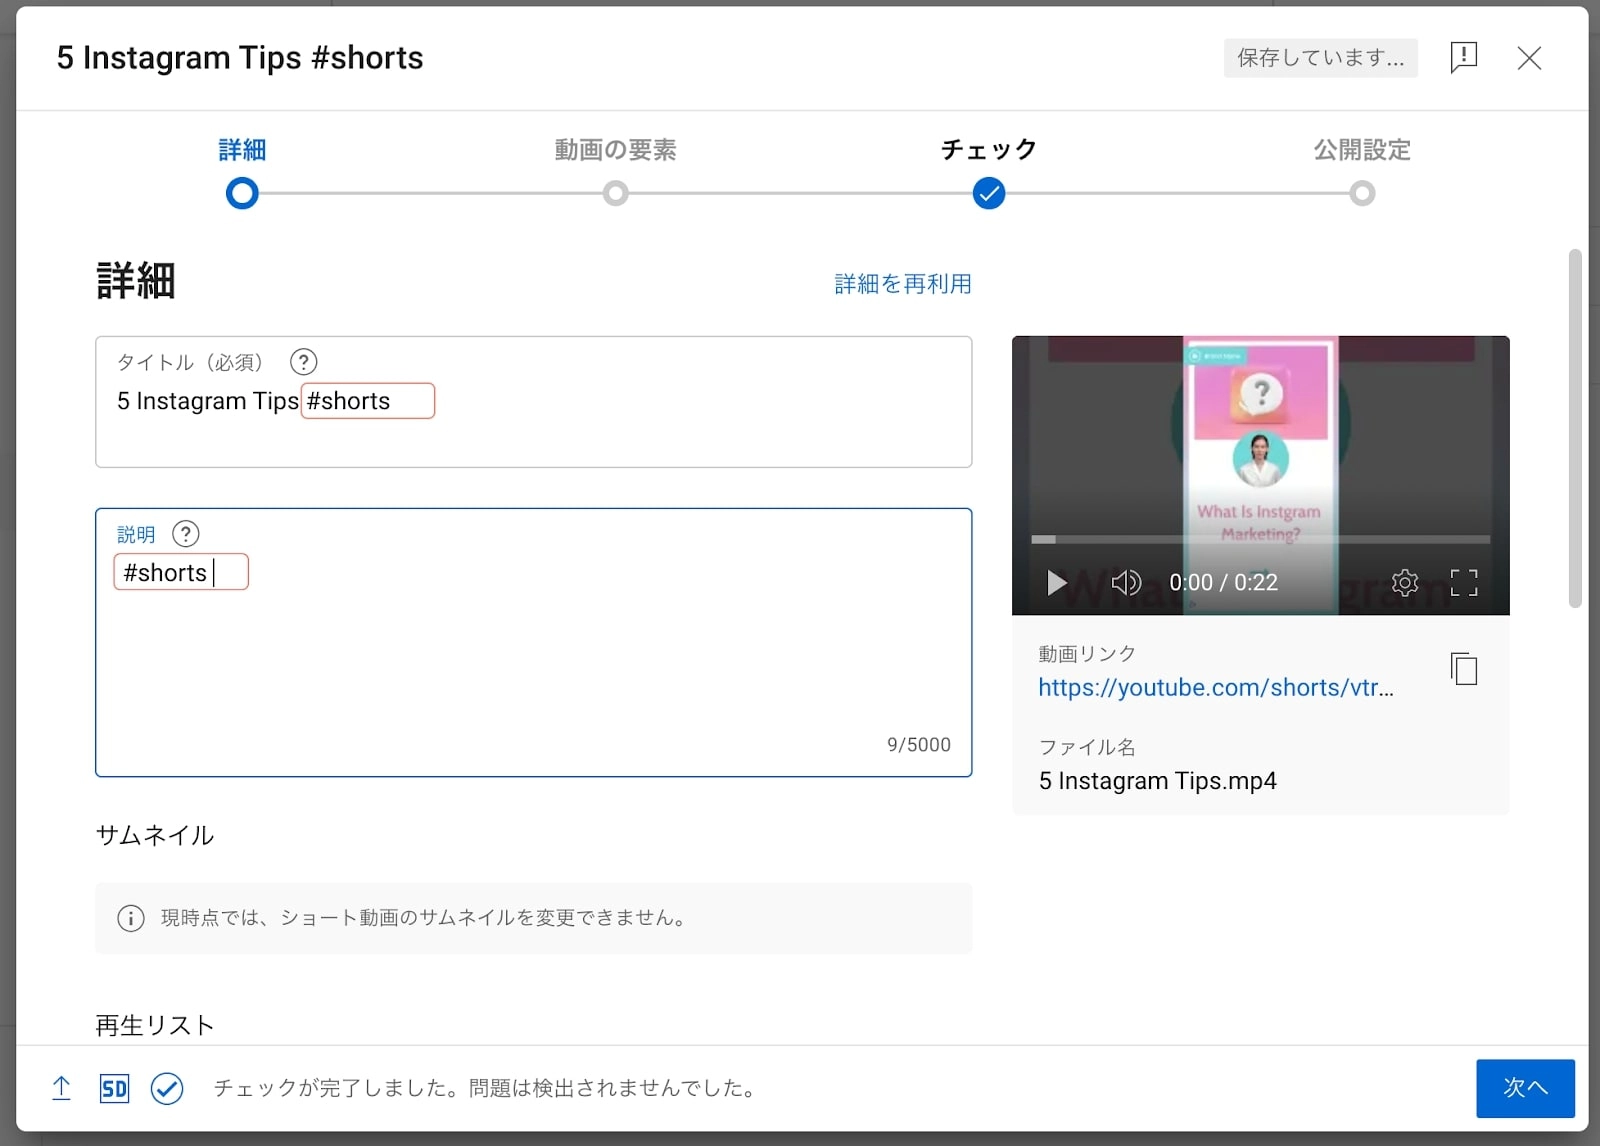Open video player settings gear
The width and height of the screenshot is (1600, 1146).
coord(1405,582)
